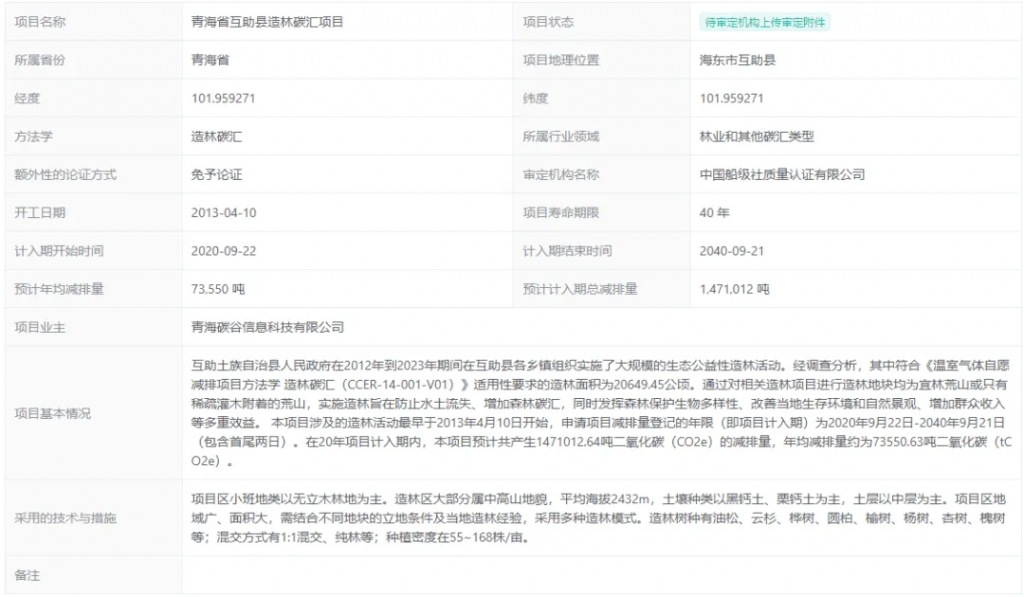Select the 方法学 value 造林碳汇

coord(217,137)
